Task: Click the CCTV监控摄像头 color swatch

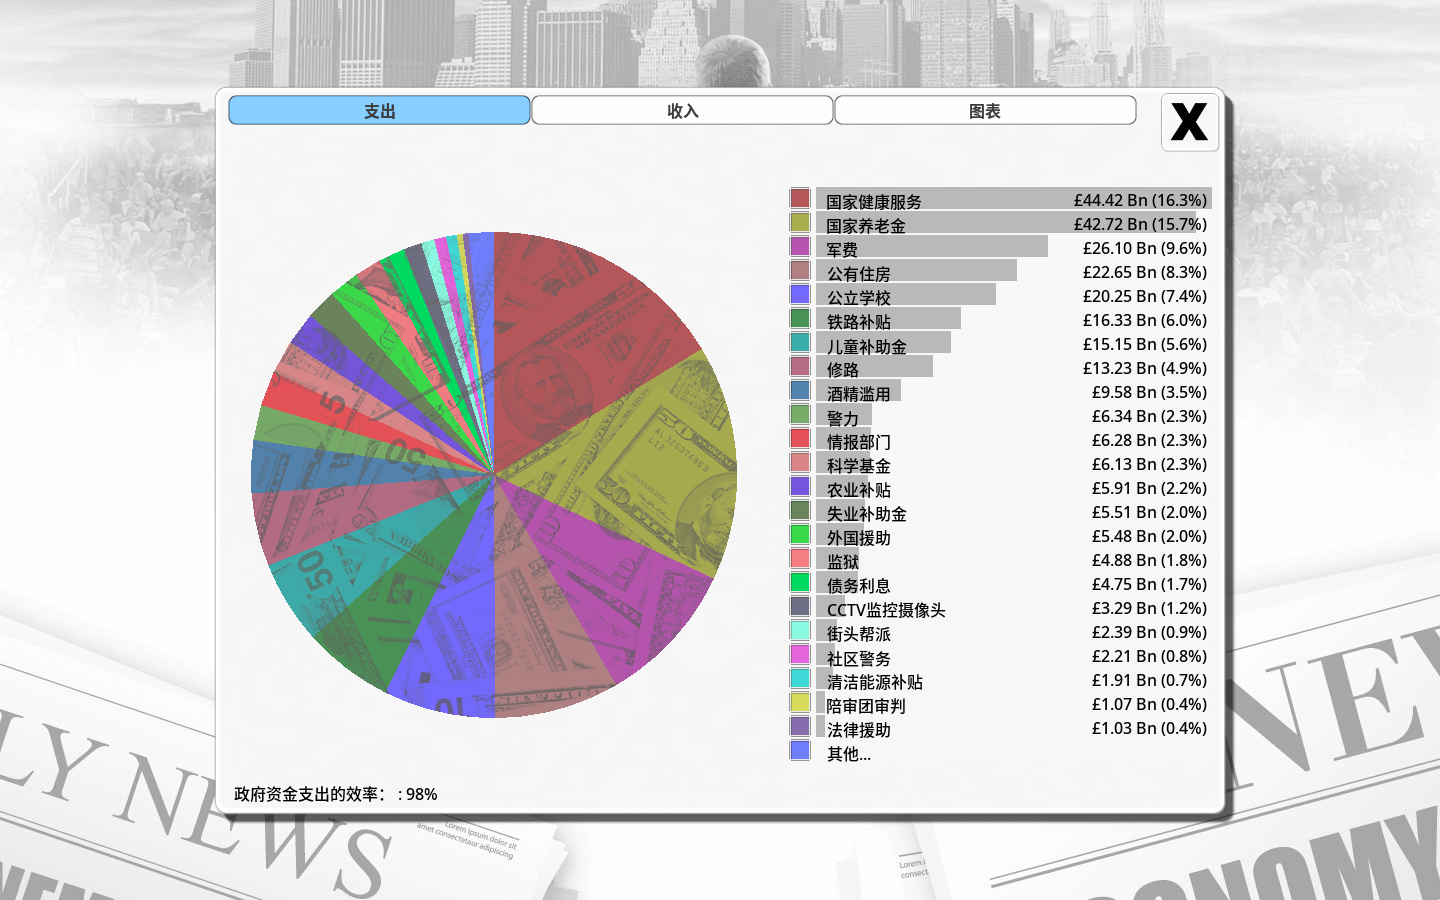Action: [800, 606]
